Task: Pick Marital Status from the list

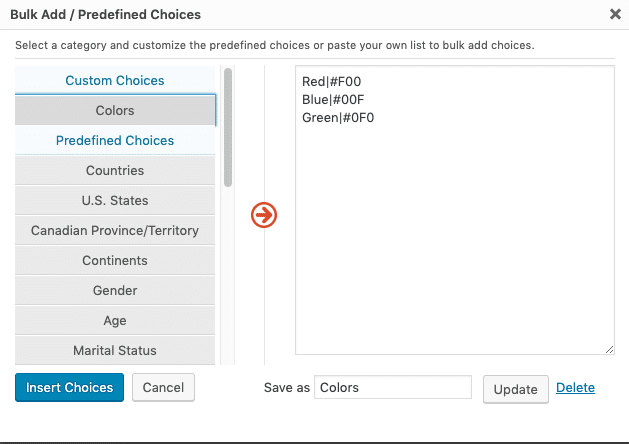Action: point(115,351)
